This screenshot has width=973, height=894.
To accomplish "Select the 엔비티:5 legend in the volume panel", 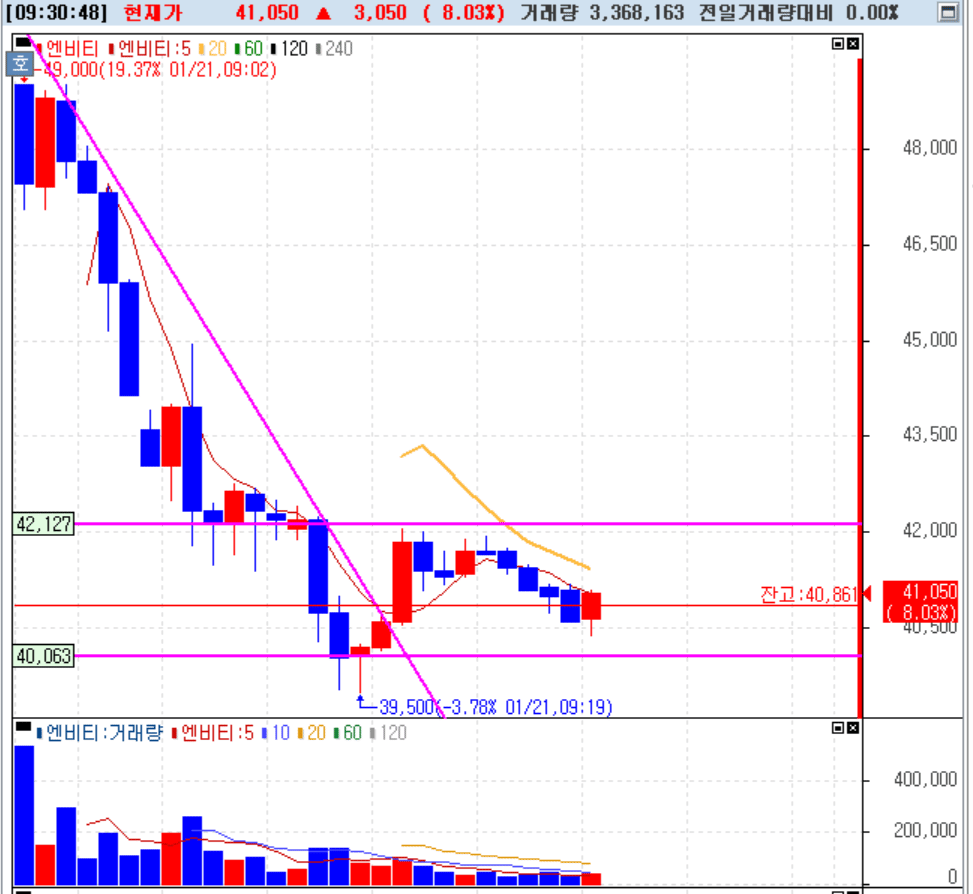I will [213, 733].
